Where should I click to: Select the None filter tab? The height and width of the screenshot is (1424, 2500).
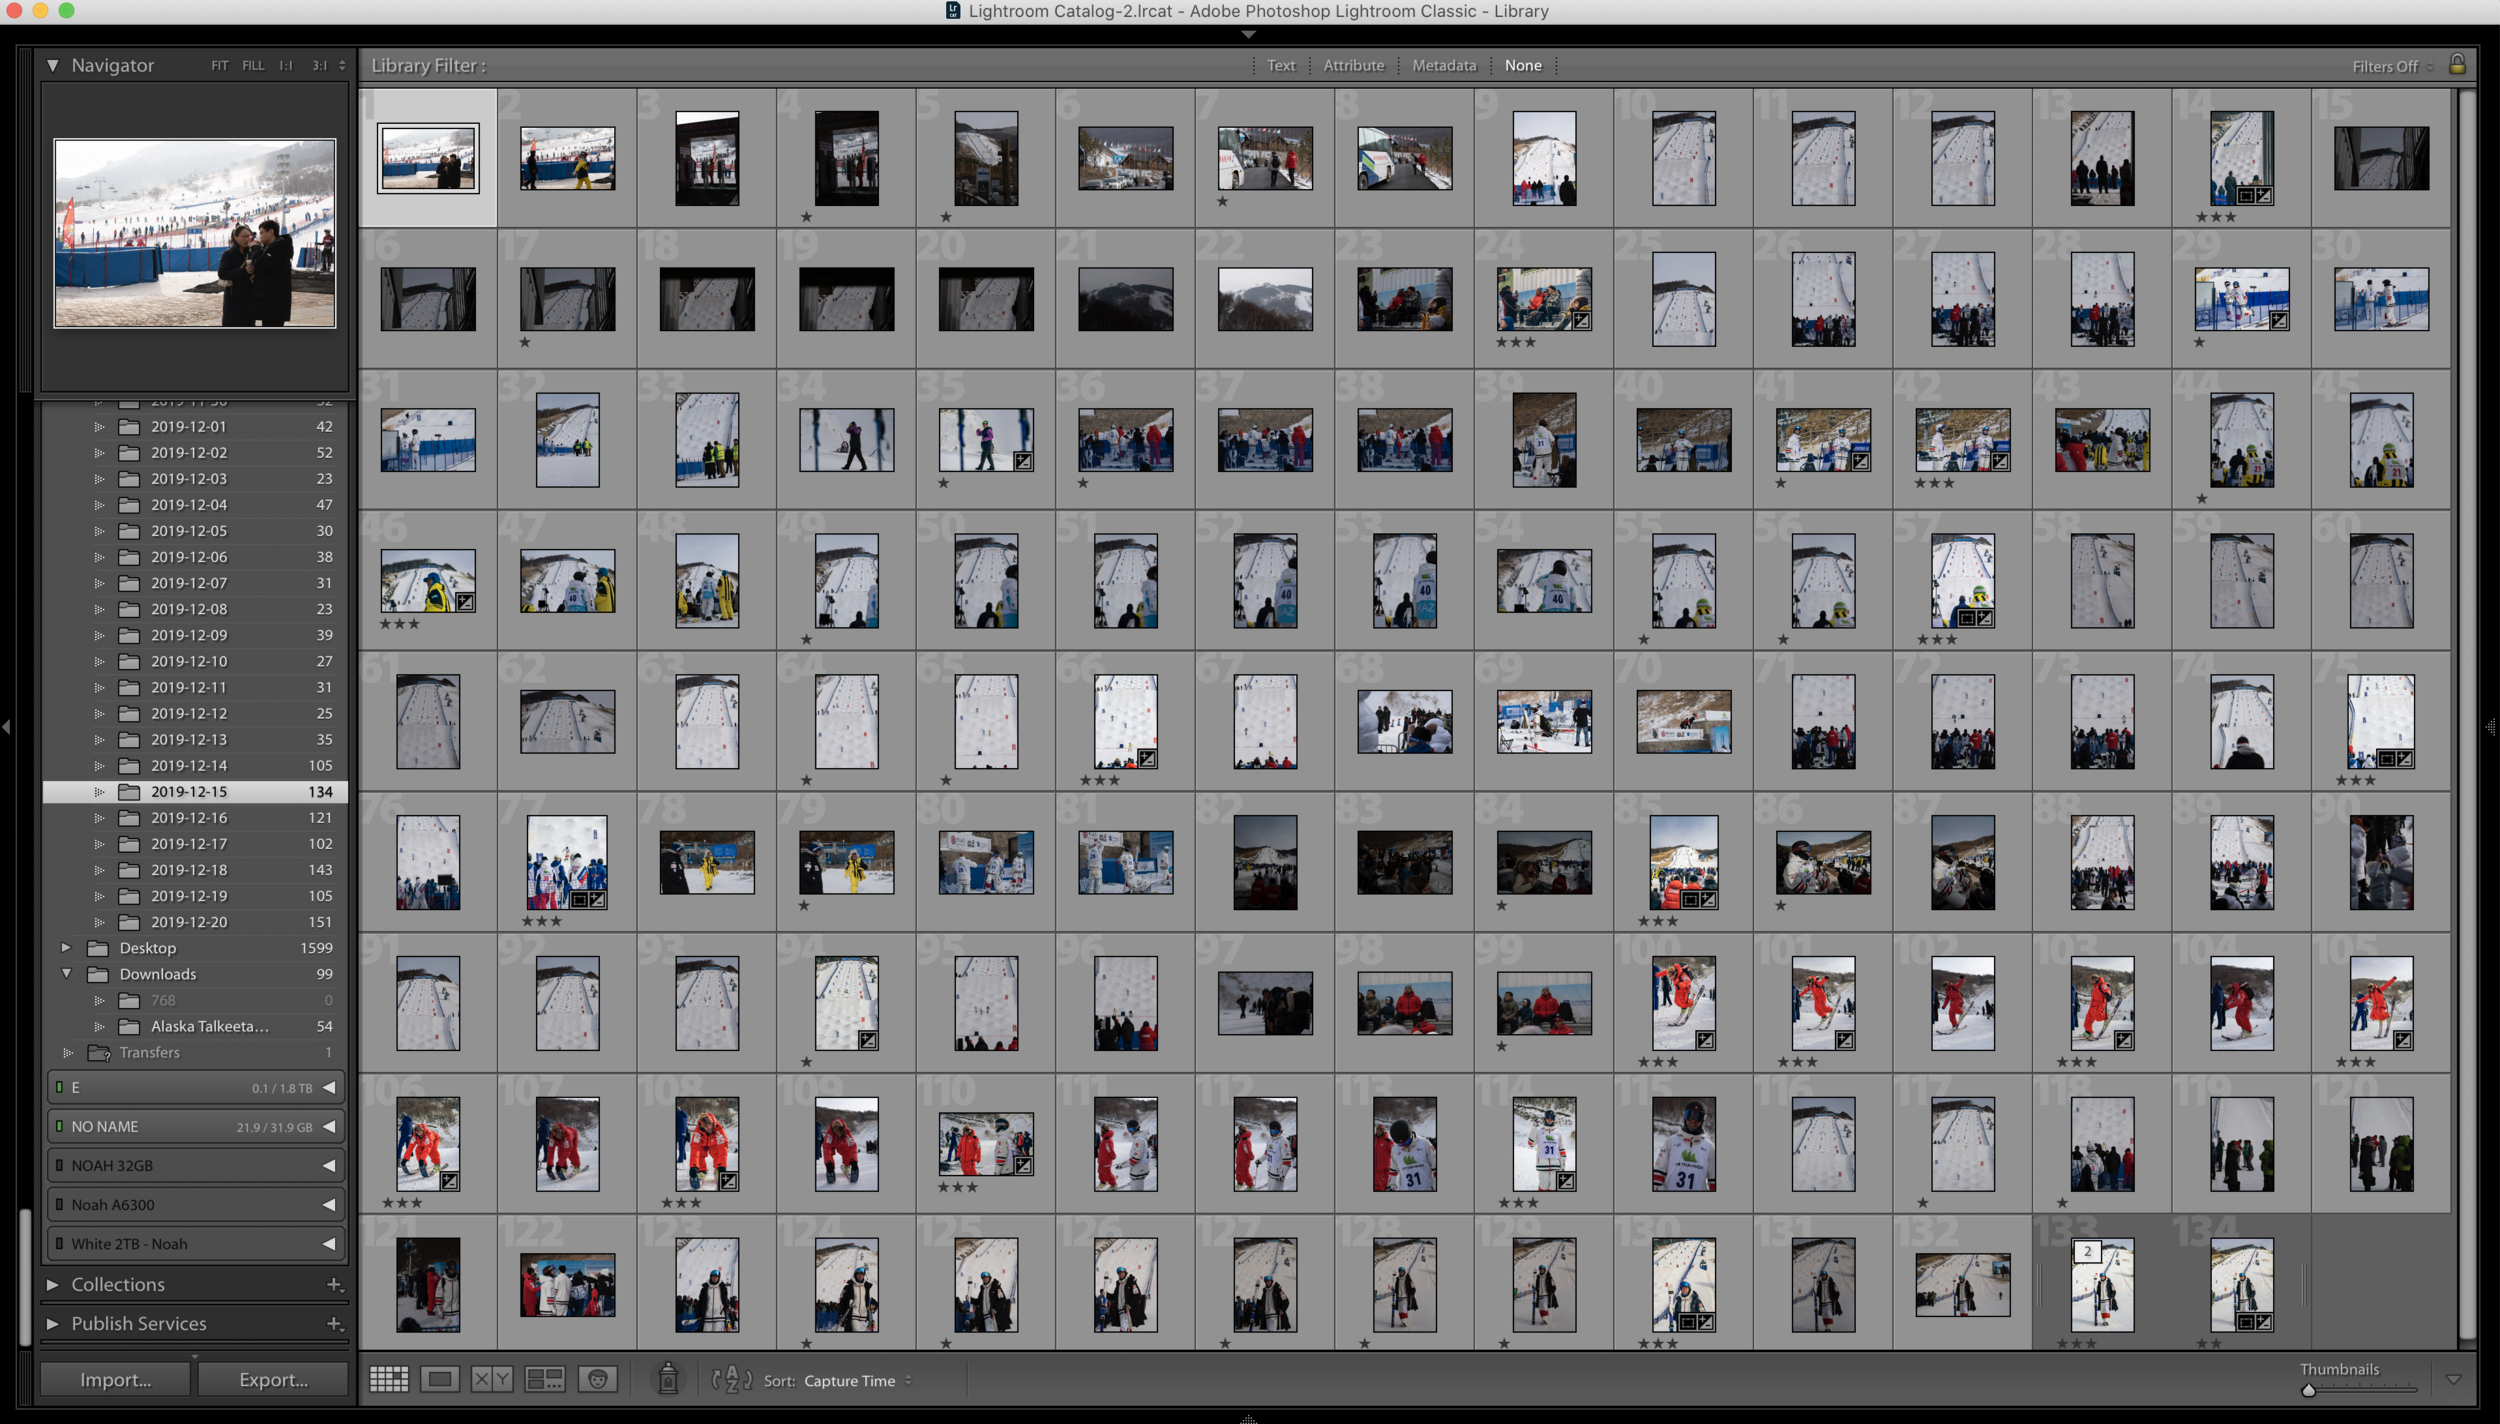tap(1523, 65)
